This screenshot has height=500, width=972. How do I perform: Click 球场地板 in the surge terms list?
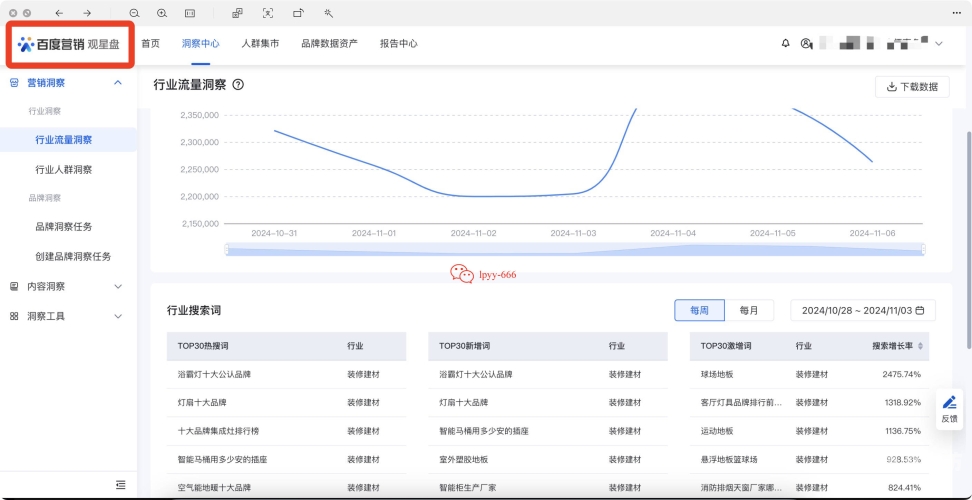pyautogui.click(x=717, y=375)
